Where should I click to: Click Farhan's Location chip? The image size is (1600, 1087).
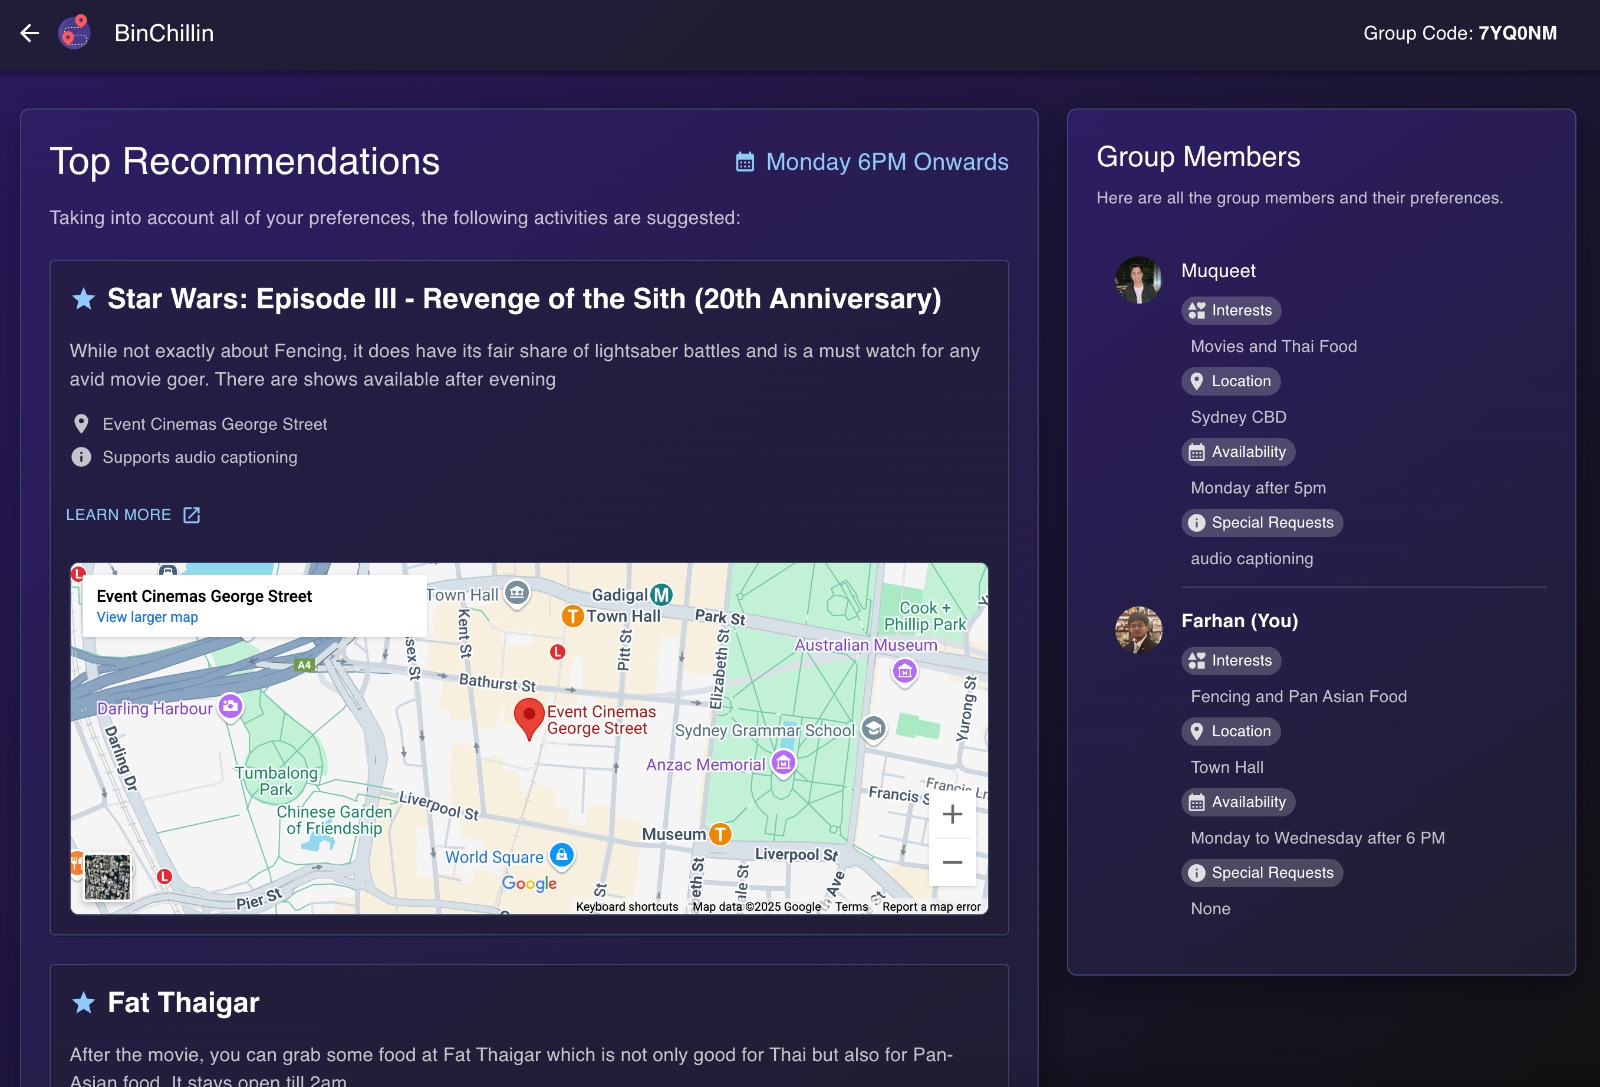pyautogui.click(x=1231, y=731)
